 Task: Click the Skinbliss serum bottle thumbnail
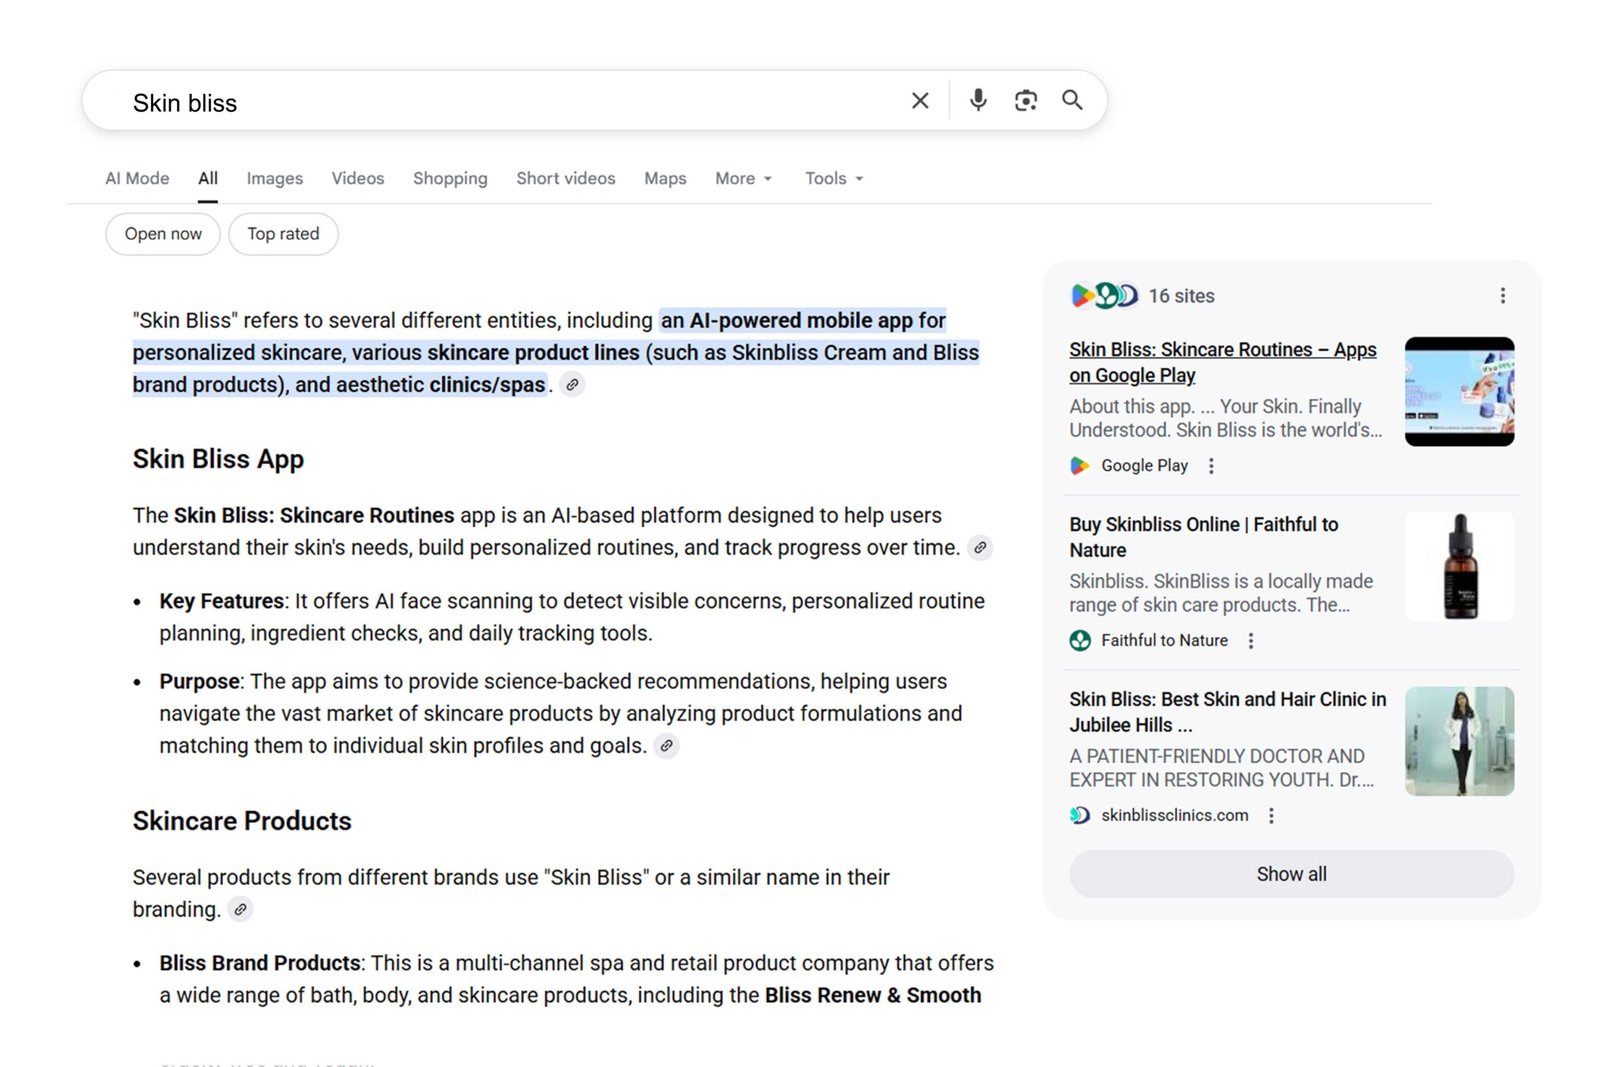(1459, 565)
